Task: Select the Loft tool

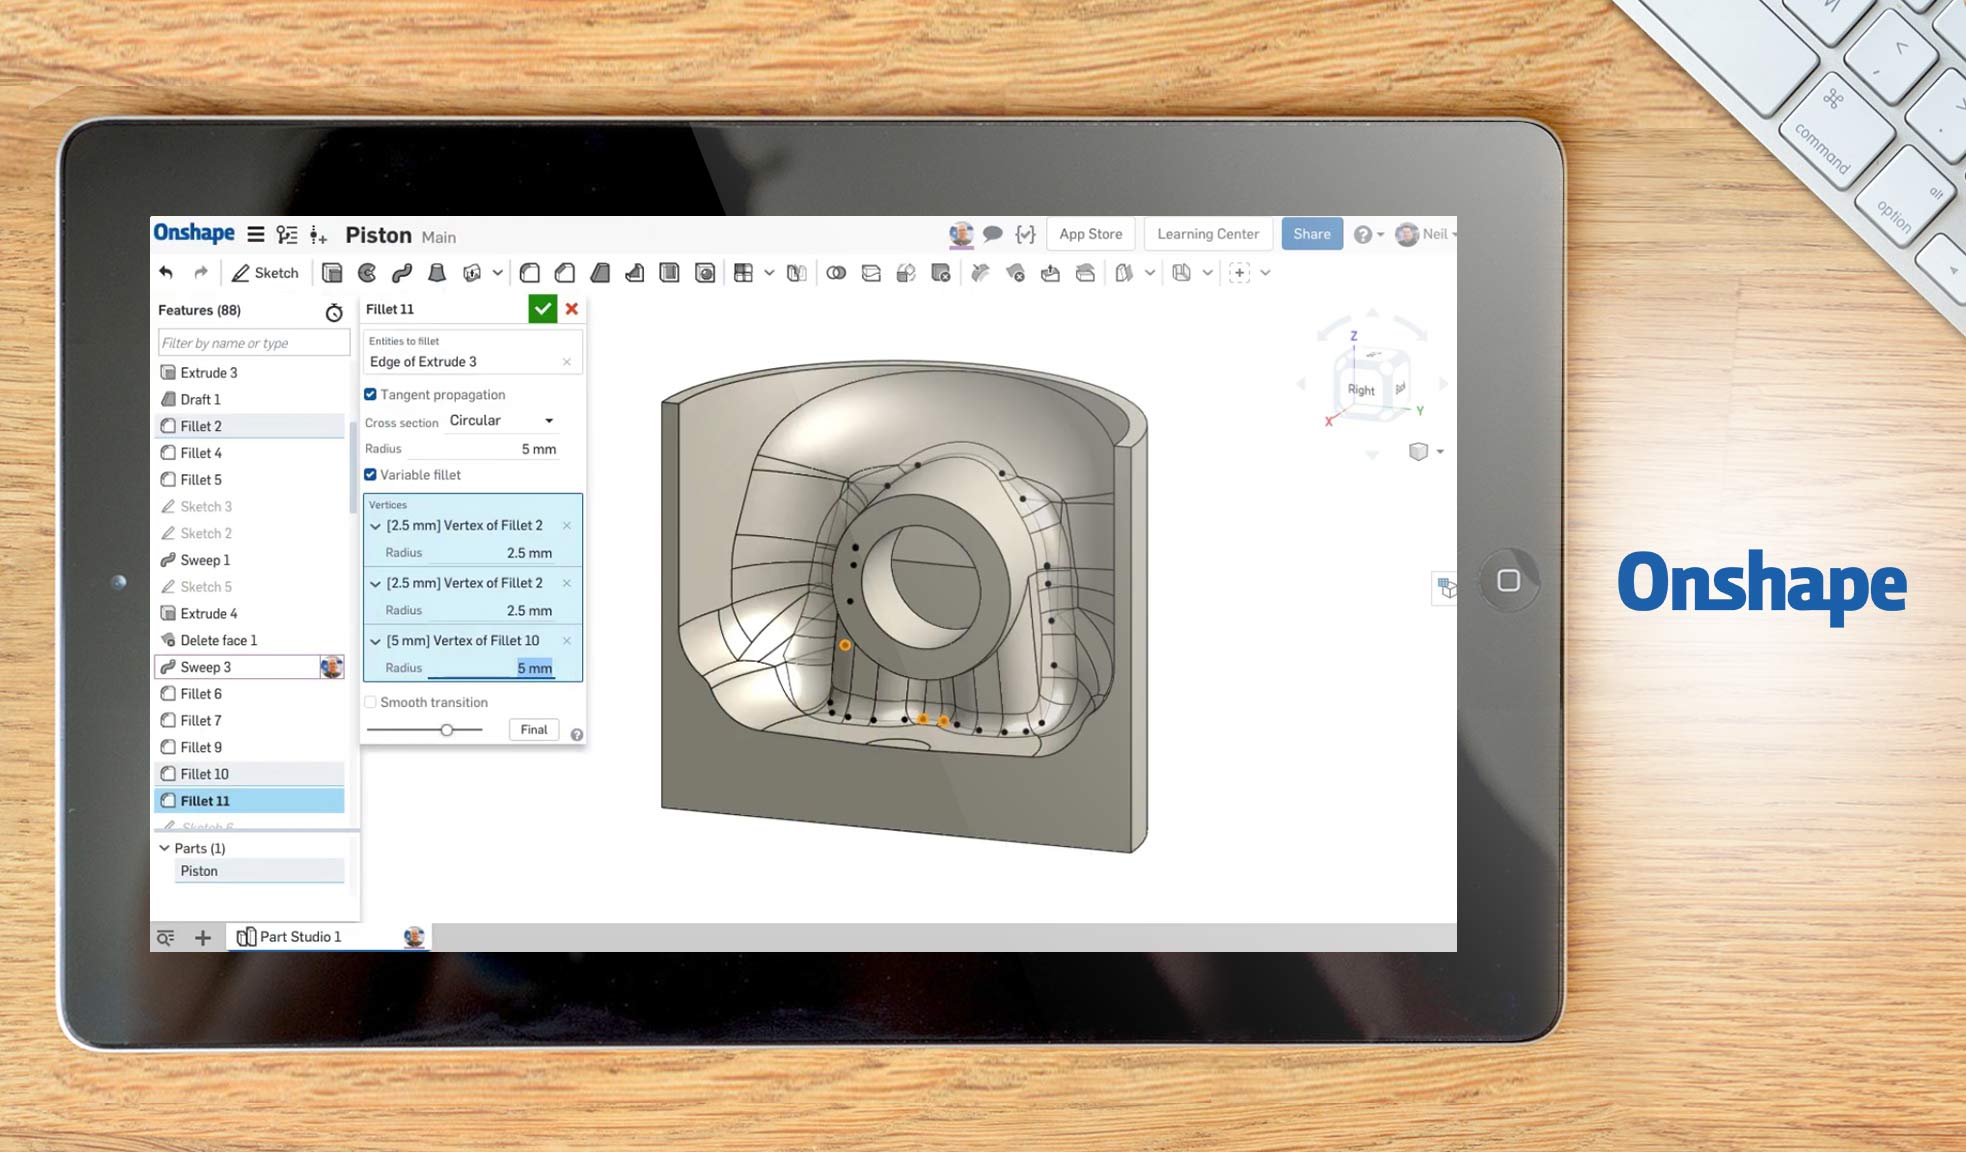Action: pyautogui.click(x=438, y=272)
